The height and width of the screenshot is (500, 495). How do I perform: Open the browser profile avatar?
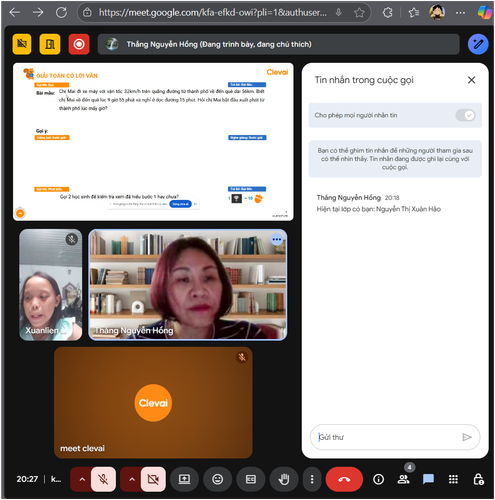point(437,12)
